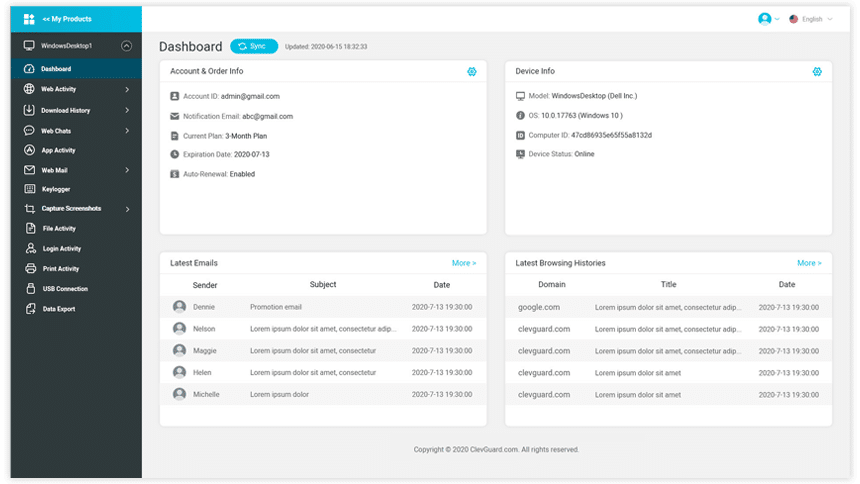This screenshot has height=484, width=860.
Task: Click the US flag language icon
Action: (794, 19)
